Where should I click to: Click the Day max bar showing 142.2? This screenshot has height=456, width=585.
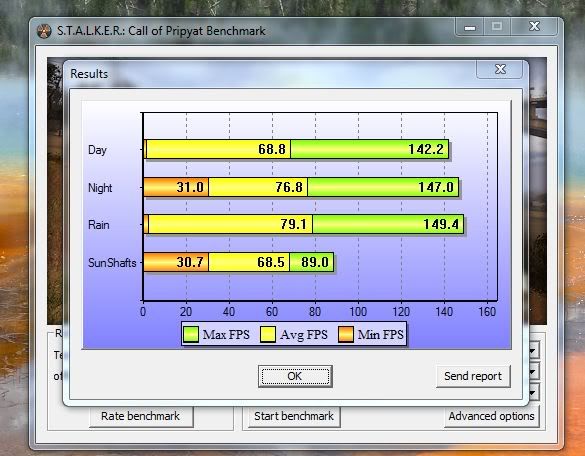(370, 149)
